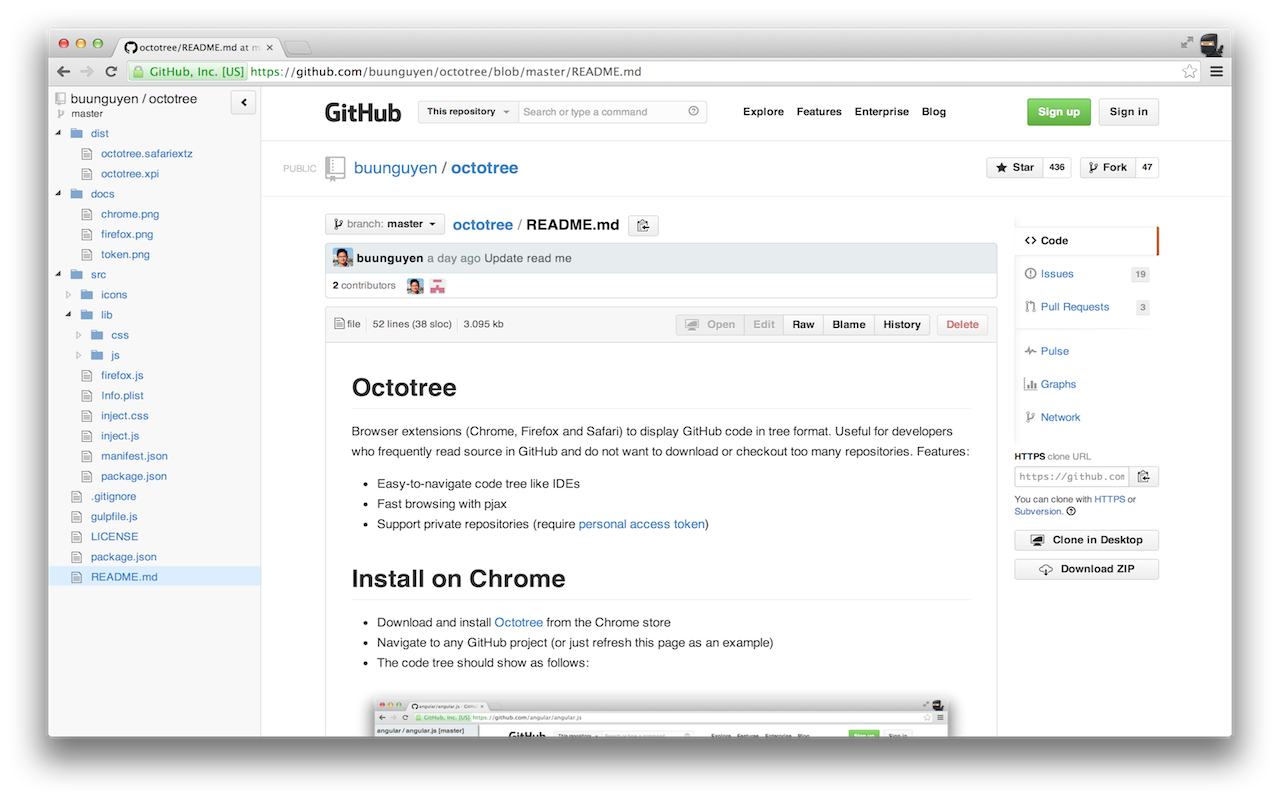The width and height of the screenshot is (1280, 800).
Task: Click the Download ZIP button
Action: (x=1086, y=569)
